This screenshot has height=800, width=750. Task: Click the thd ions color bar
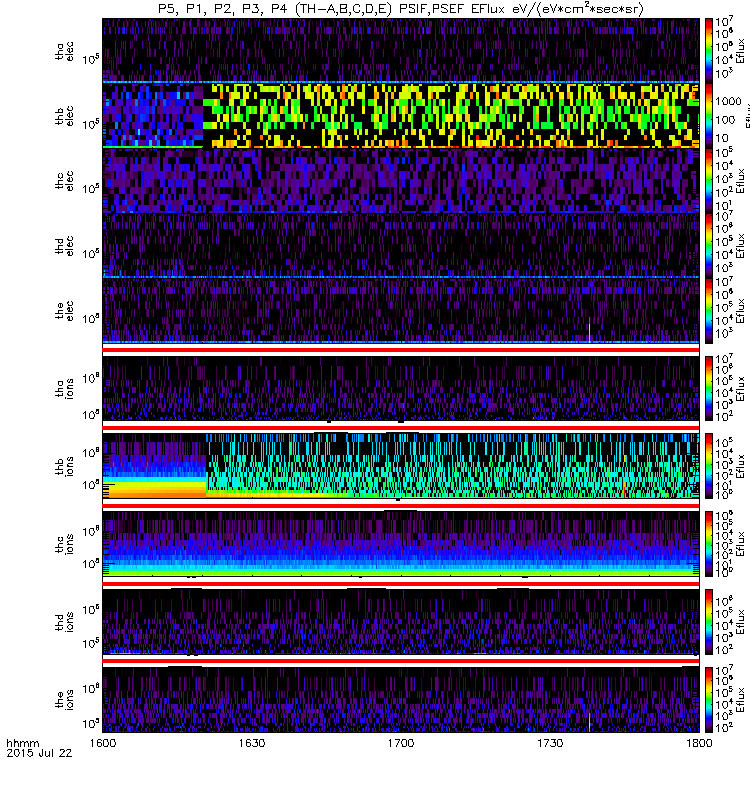tap(709, 622)
